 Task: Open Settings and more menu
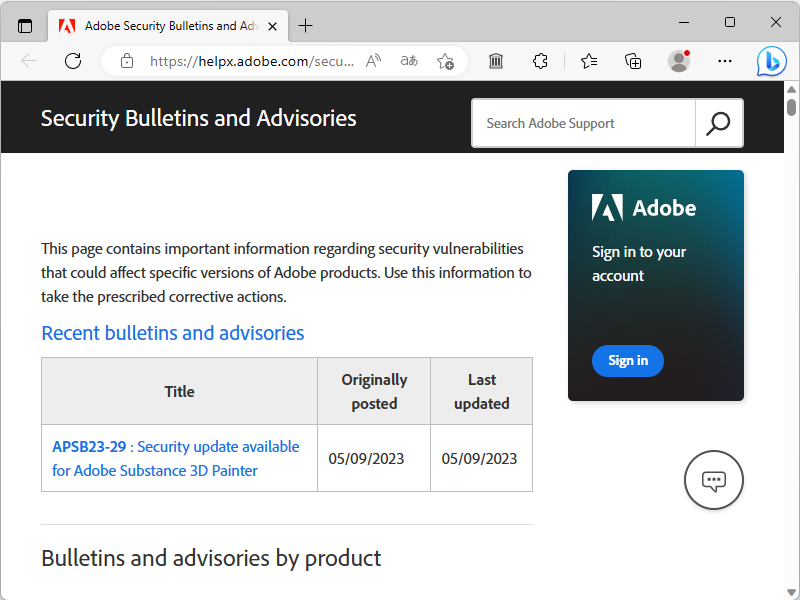click(723, 61)
